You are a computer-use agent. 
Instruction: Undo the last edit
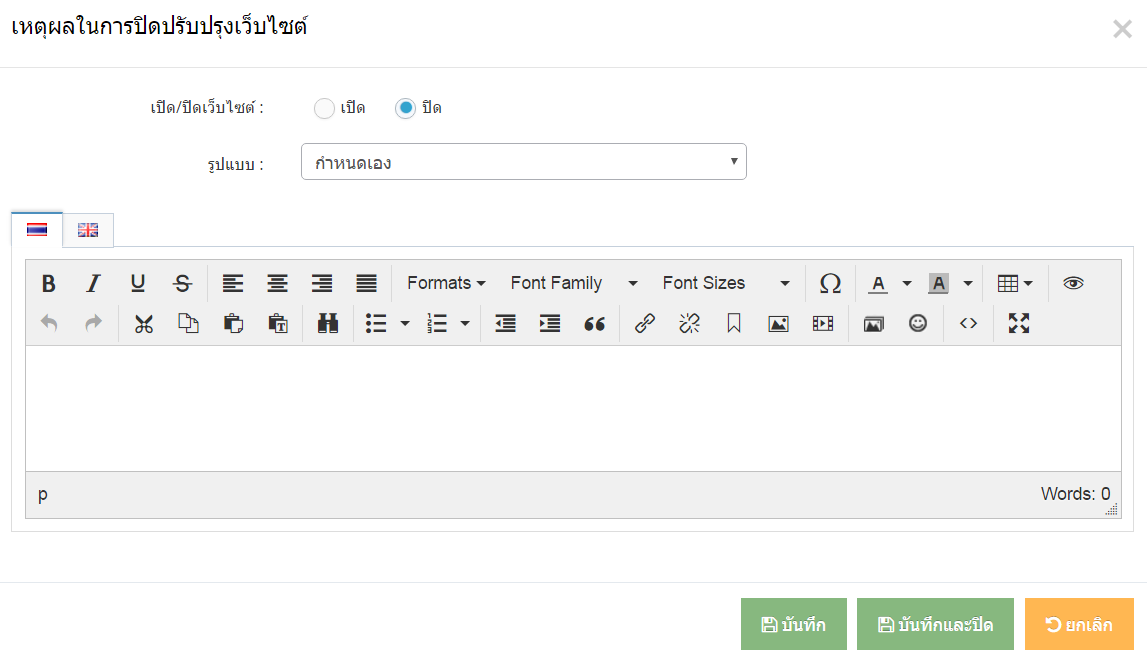[49, 323]
